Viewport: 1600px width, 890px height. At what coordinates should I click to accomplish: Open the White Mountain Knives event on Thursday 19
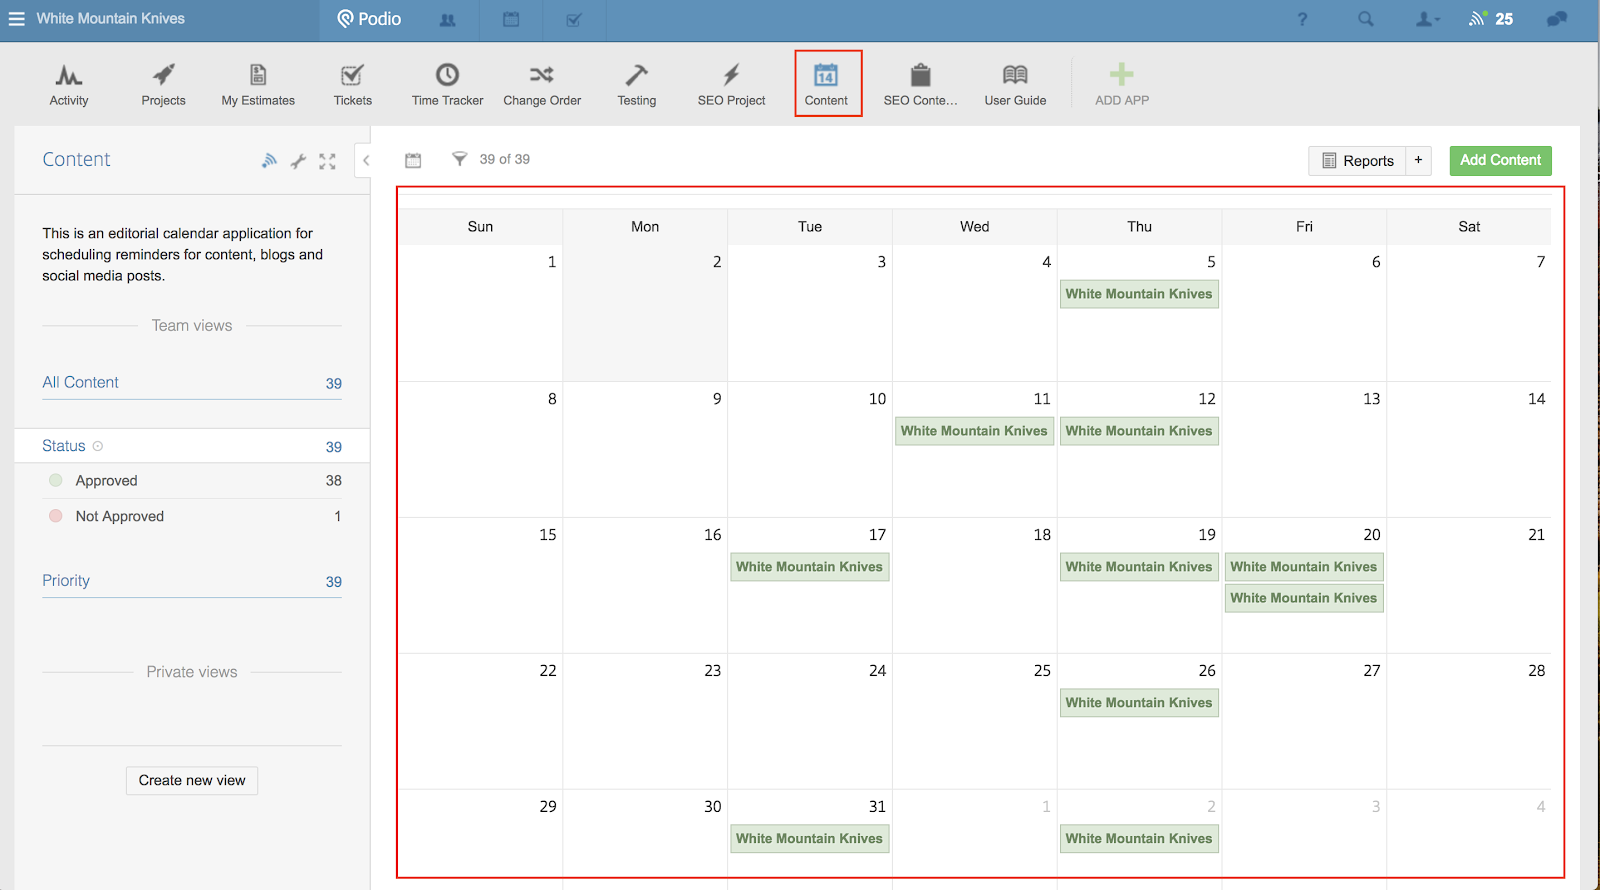point(1139,567)
